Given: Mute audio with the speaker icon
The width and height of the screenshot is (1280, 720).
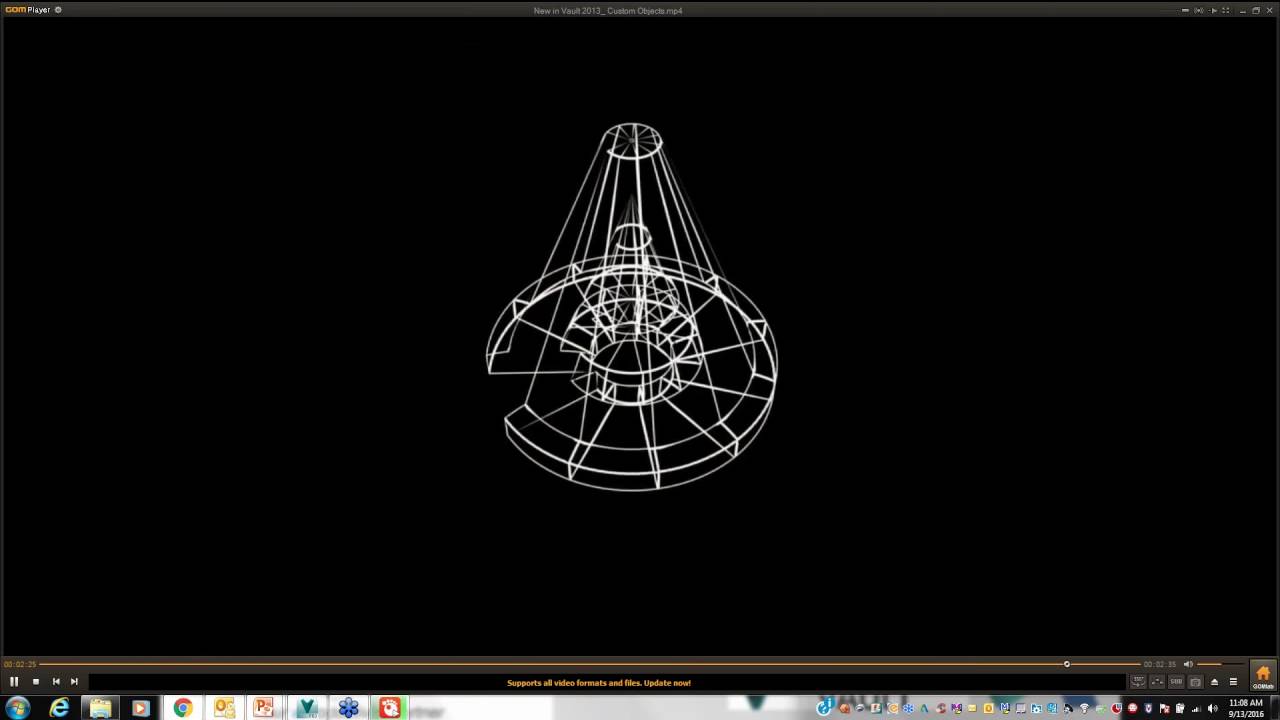Looking at the screenshot, I should coord(1188,664).
